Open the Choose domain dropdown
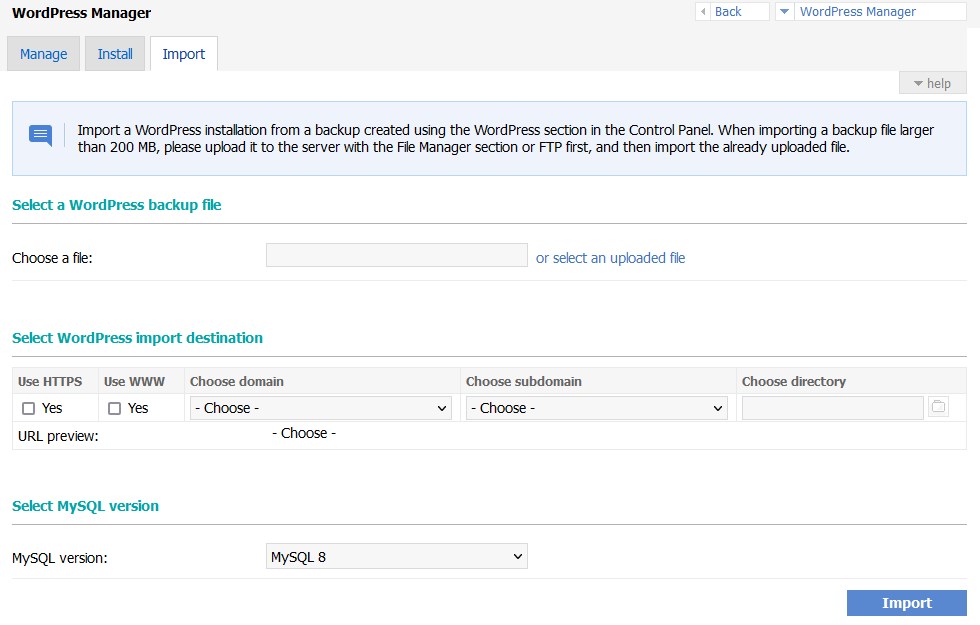980x625 pixels. tap(320, 407)
